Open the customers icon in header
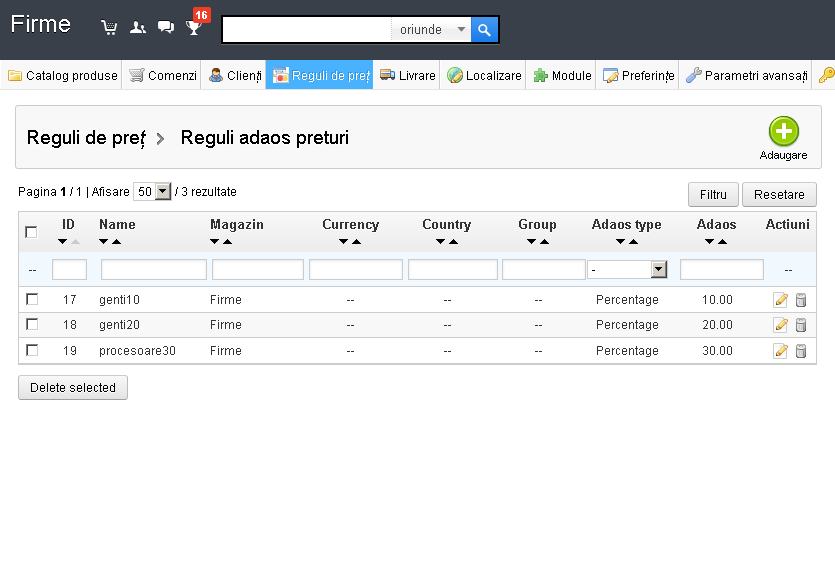 click(138, 28)
